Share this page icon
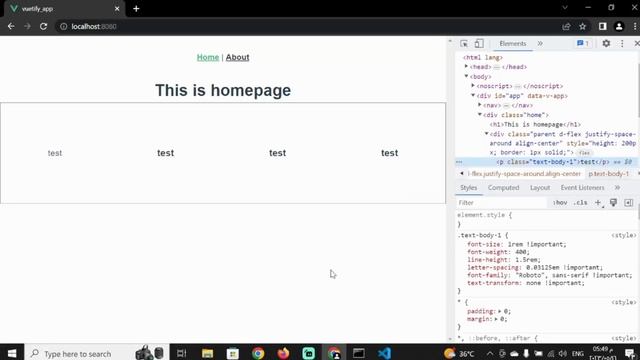Image resolution: width=640 pixels, height=360 pixels. [566, 27]
